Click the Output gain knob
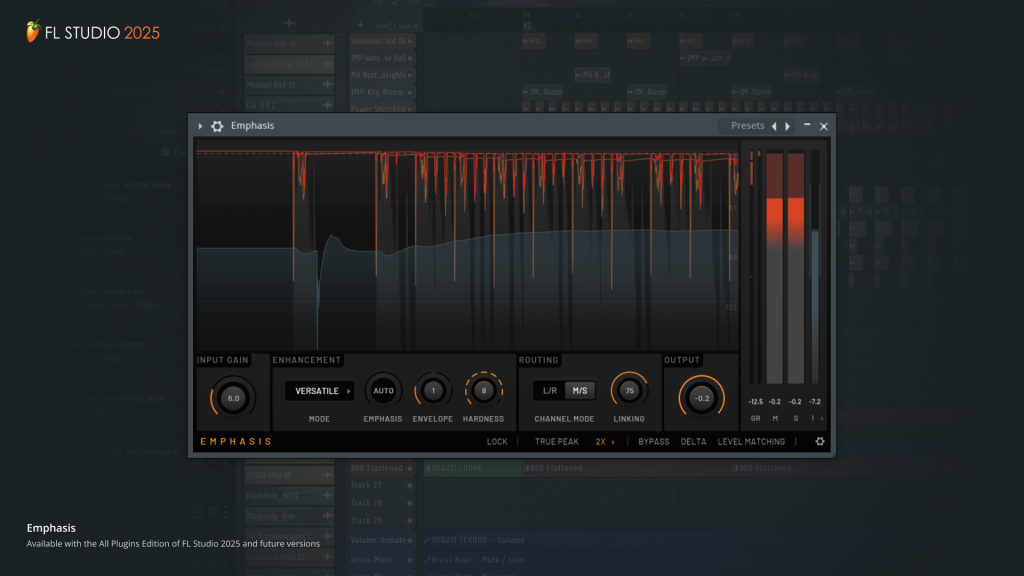Image resolution: width=1024 pixels, height=576 pixels. pos(701,397)
